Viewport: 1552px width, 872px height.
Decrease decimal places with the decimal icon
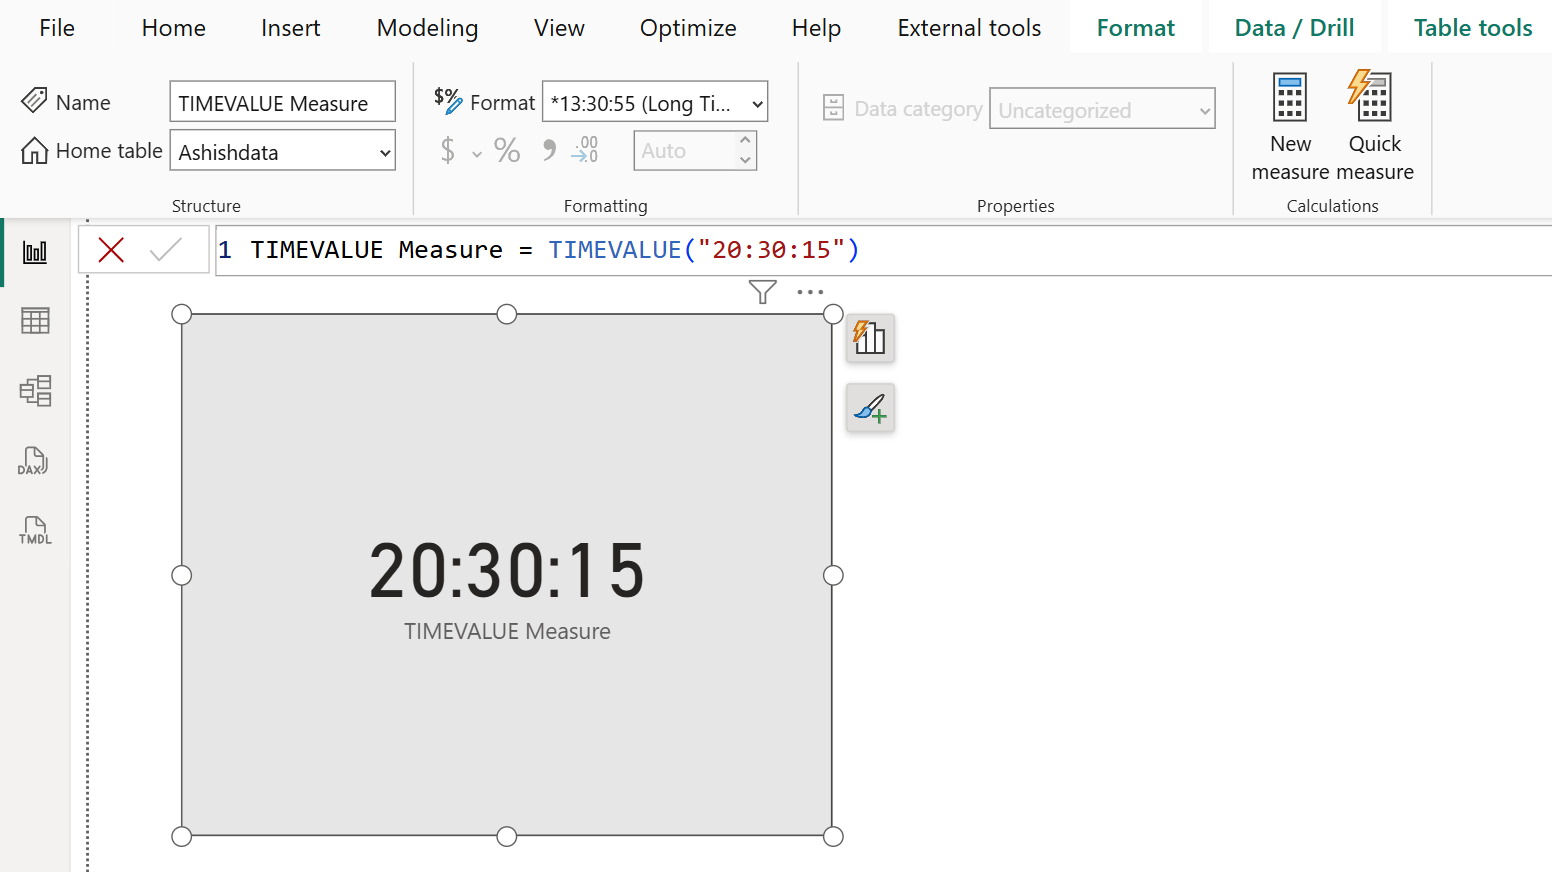coord(585,150)
